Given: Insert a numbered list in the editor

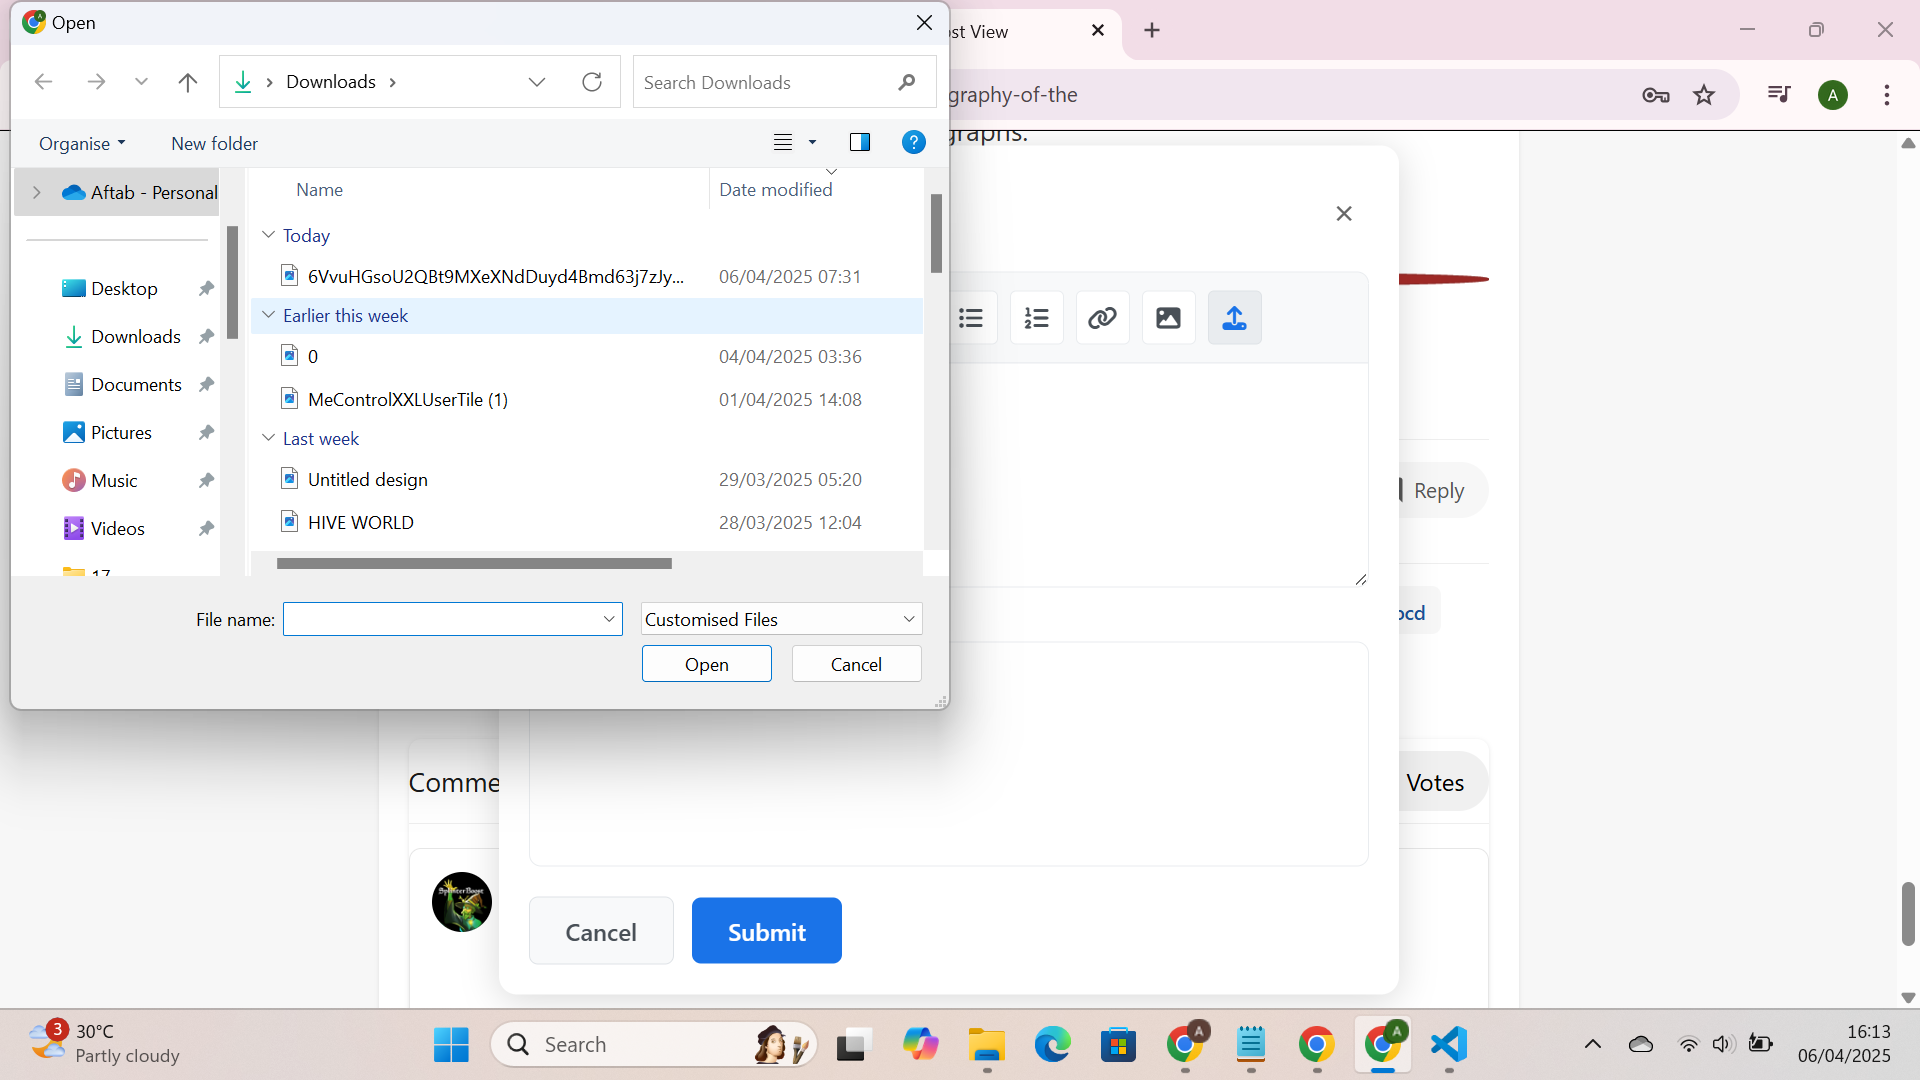Looking at the screenshot, I should point(1036,318).
